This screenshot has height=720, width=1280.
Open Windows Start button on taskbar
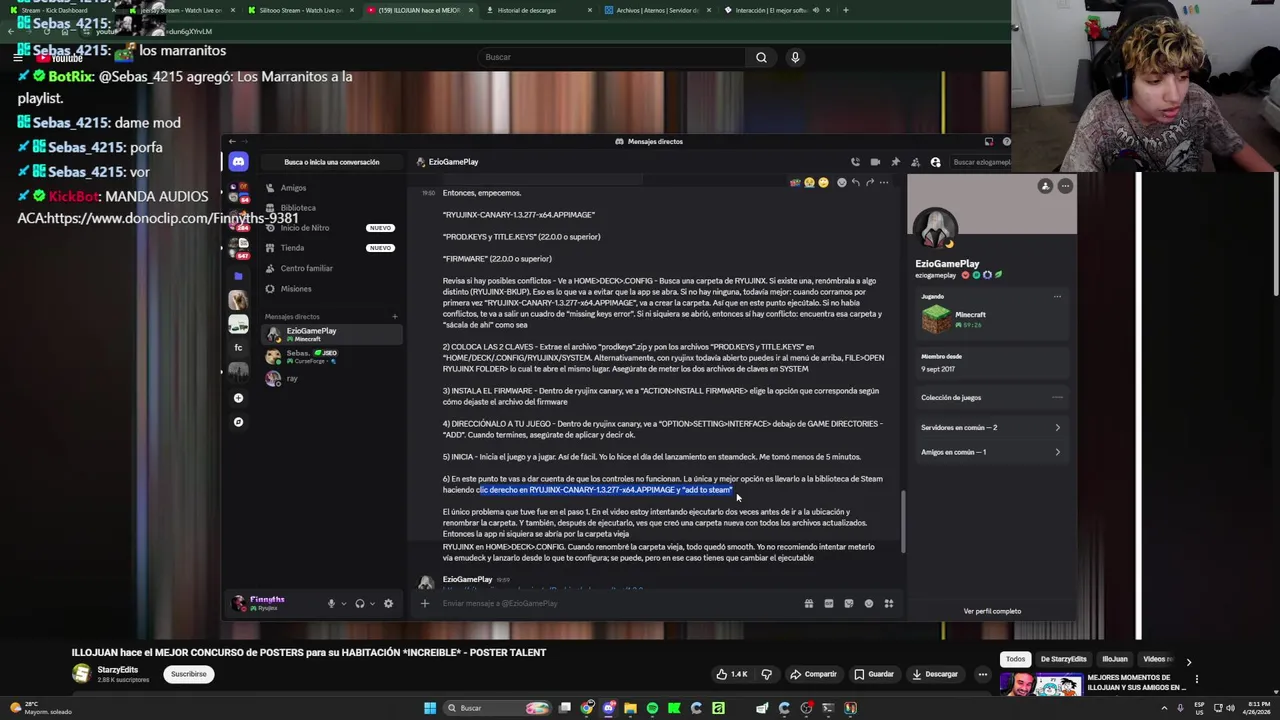pos(430,708)
